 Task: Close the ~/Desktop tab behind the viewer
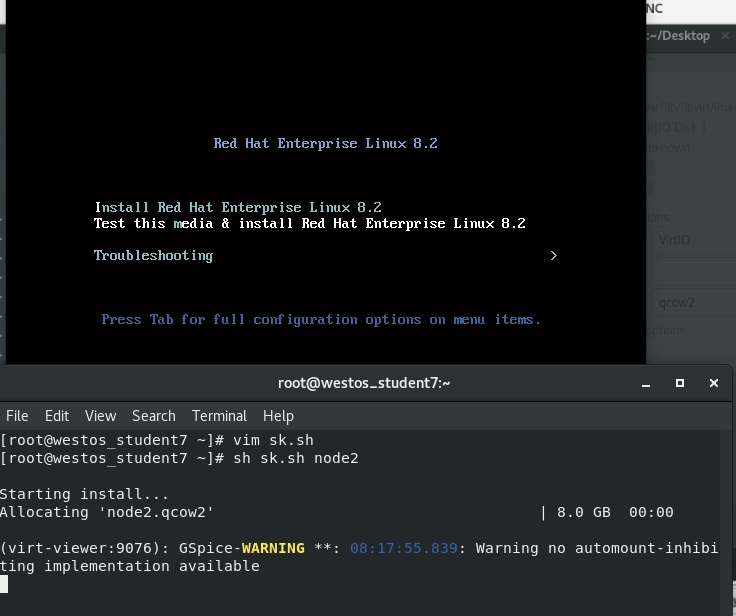tap(725, 36)
